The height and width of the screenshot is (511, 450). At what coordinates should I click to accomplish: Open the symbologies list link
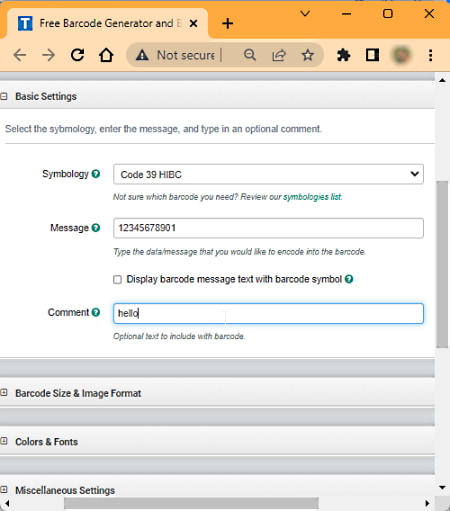pos(312,197)
